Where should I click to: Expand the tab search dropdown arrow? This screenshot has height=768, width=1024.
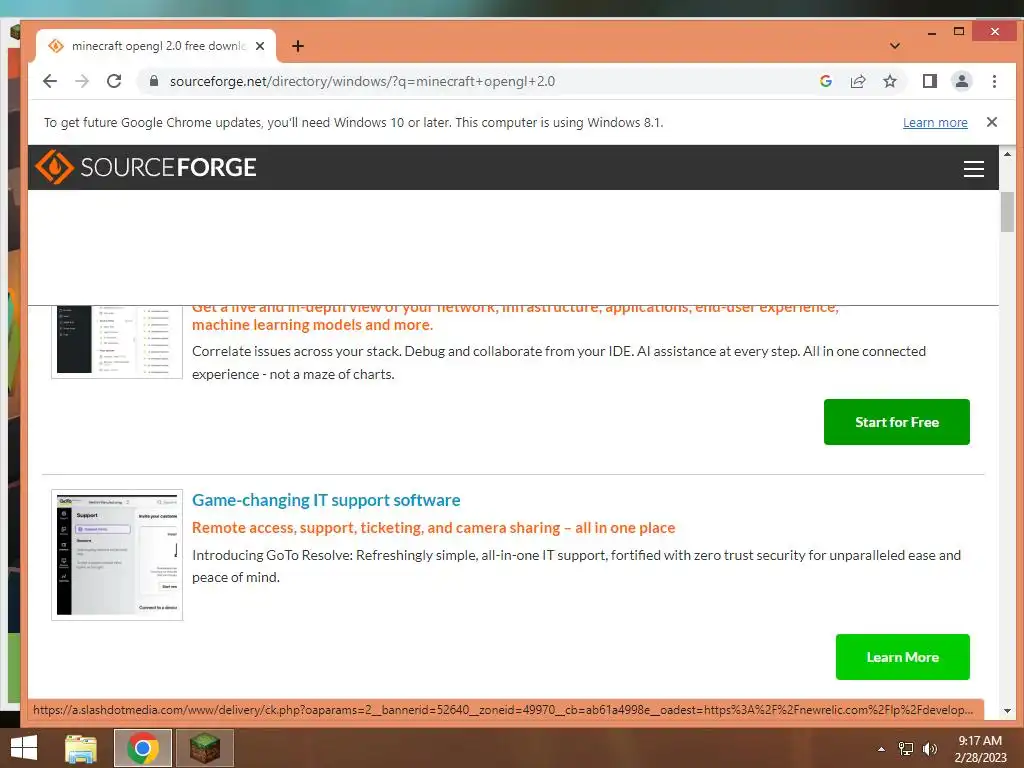[895, 46]
